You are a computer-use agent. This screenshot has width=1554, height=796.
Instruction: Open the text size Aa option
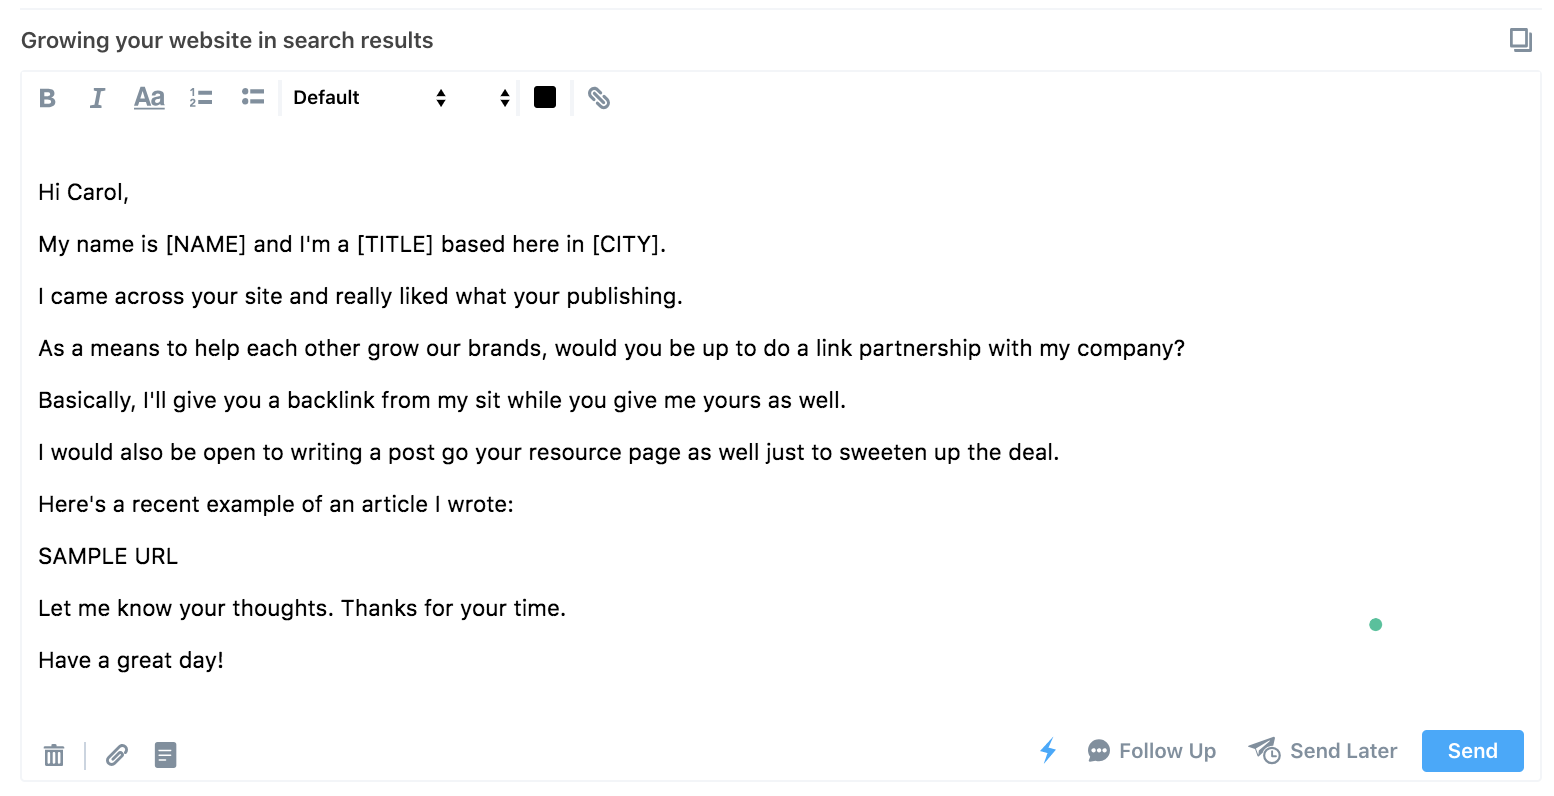(149, 98)
